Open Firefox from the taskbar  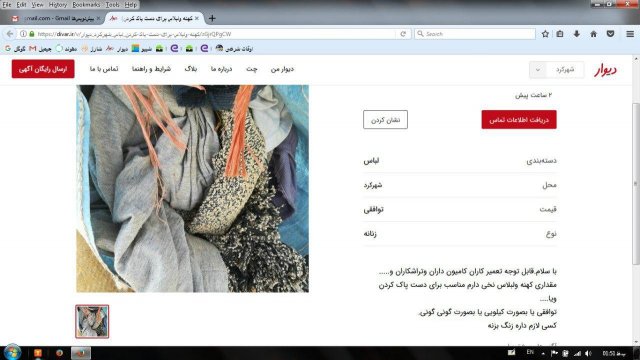[59, 353]
